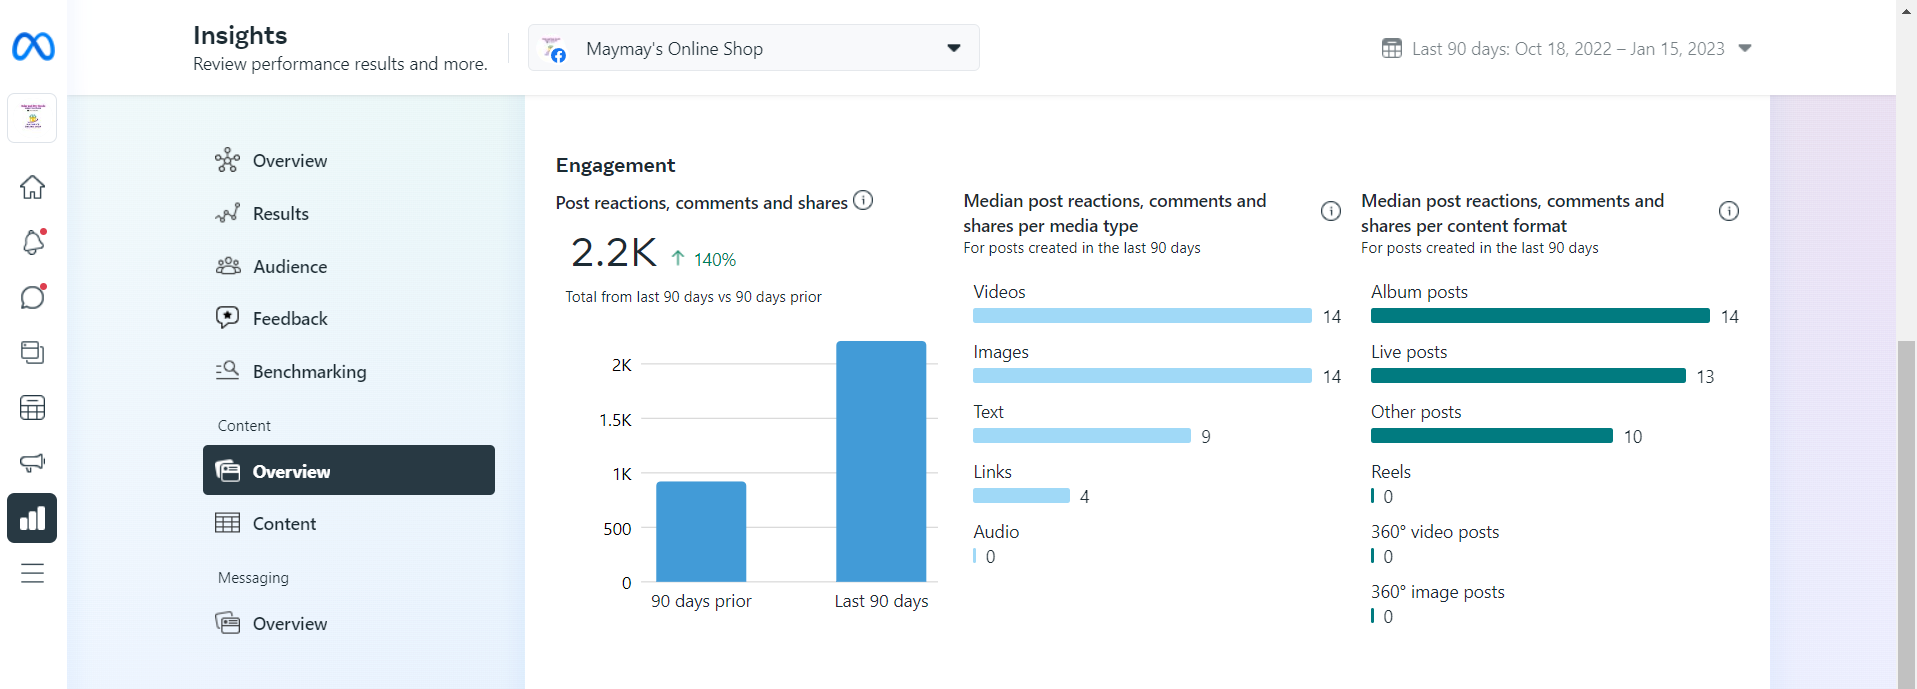Open the All Tools hamburger menu icon
This screenshot has height=689, width=1917.
(x=33, y=573)
